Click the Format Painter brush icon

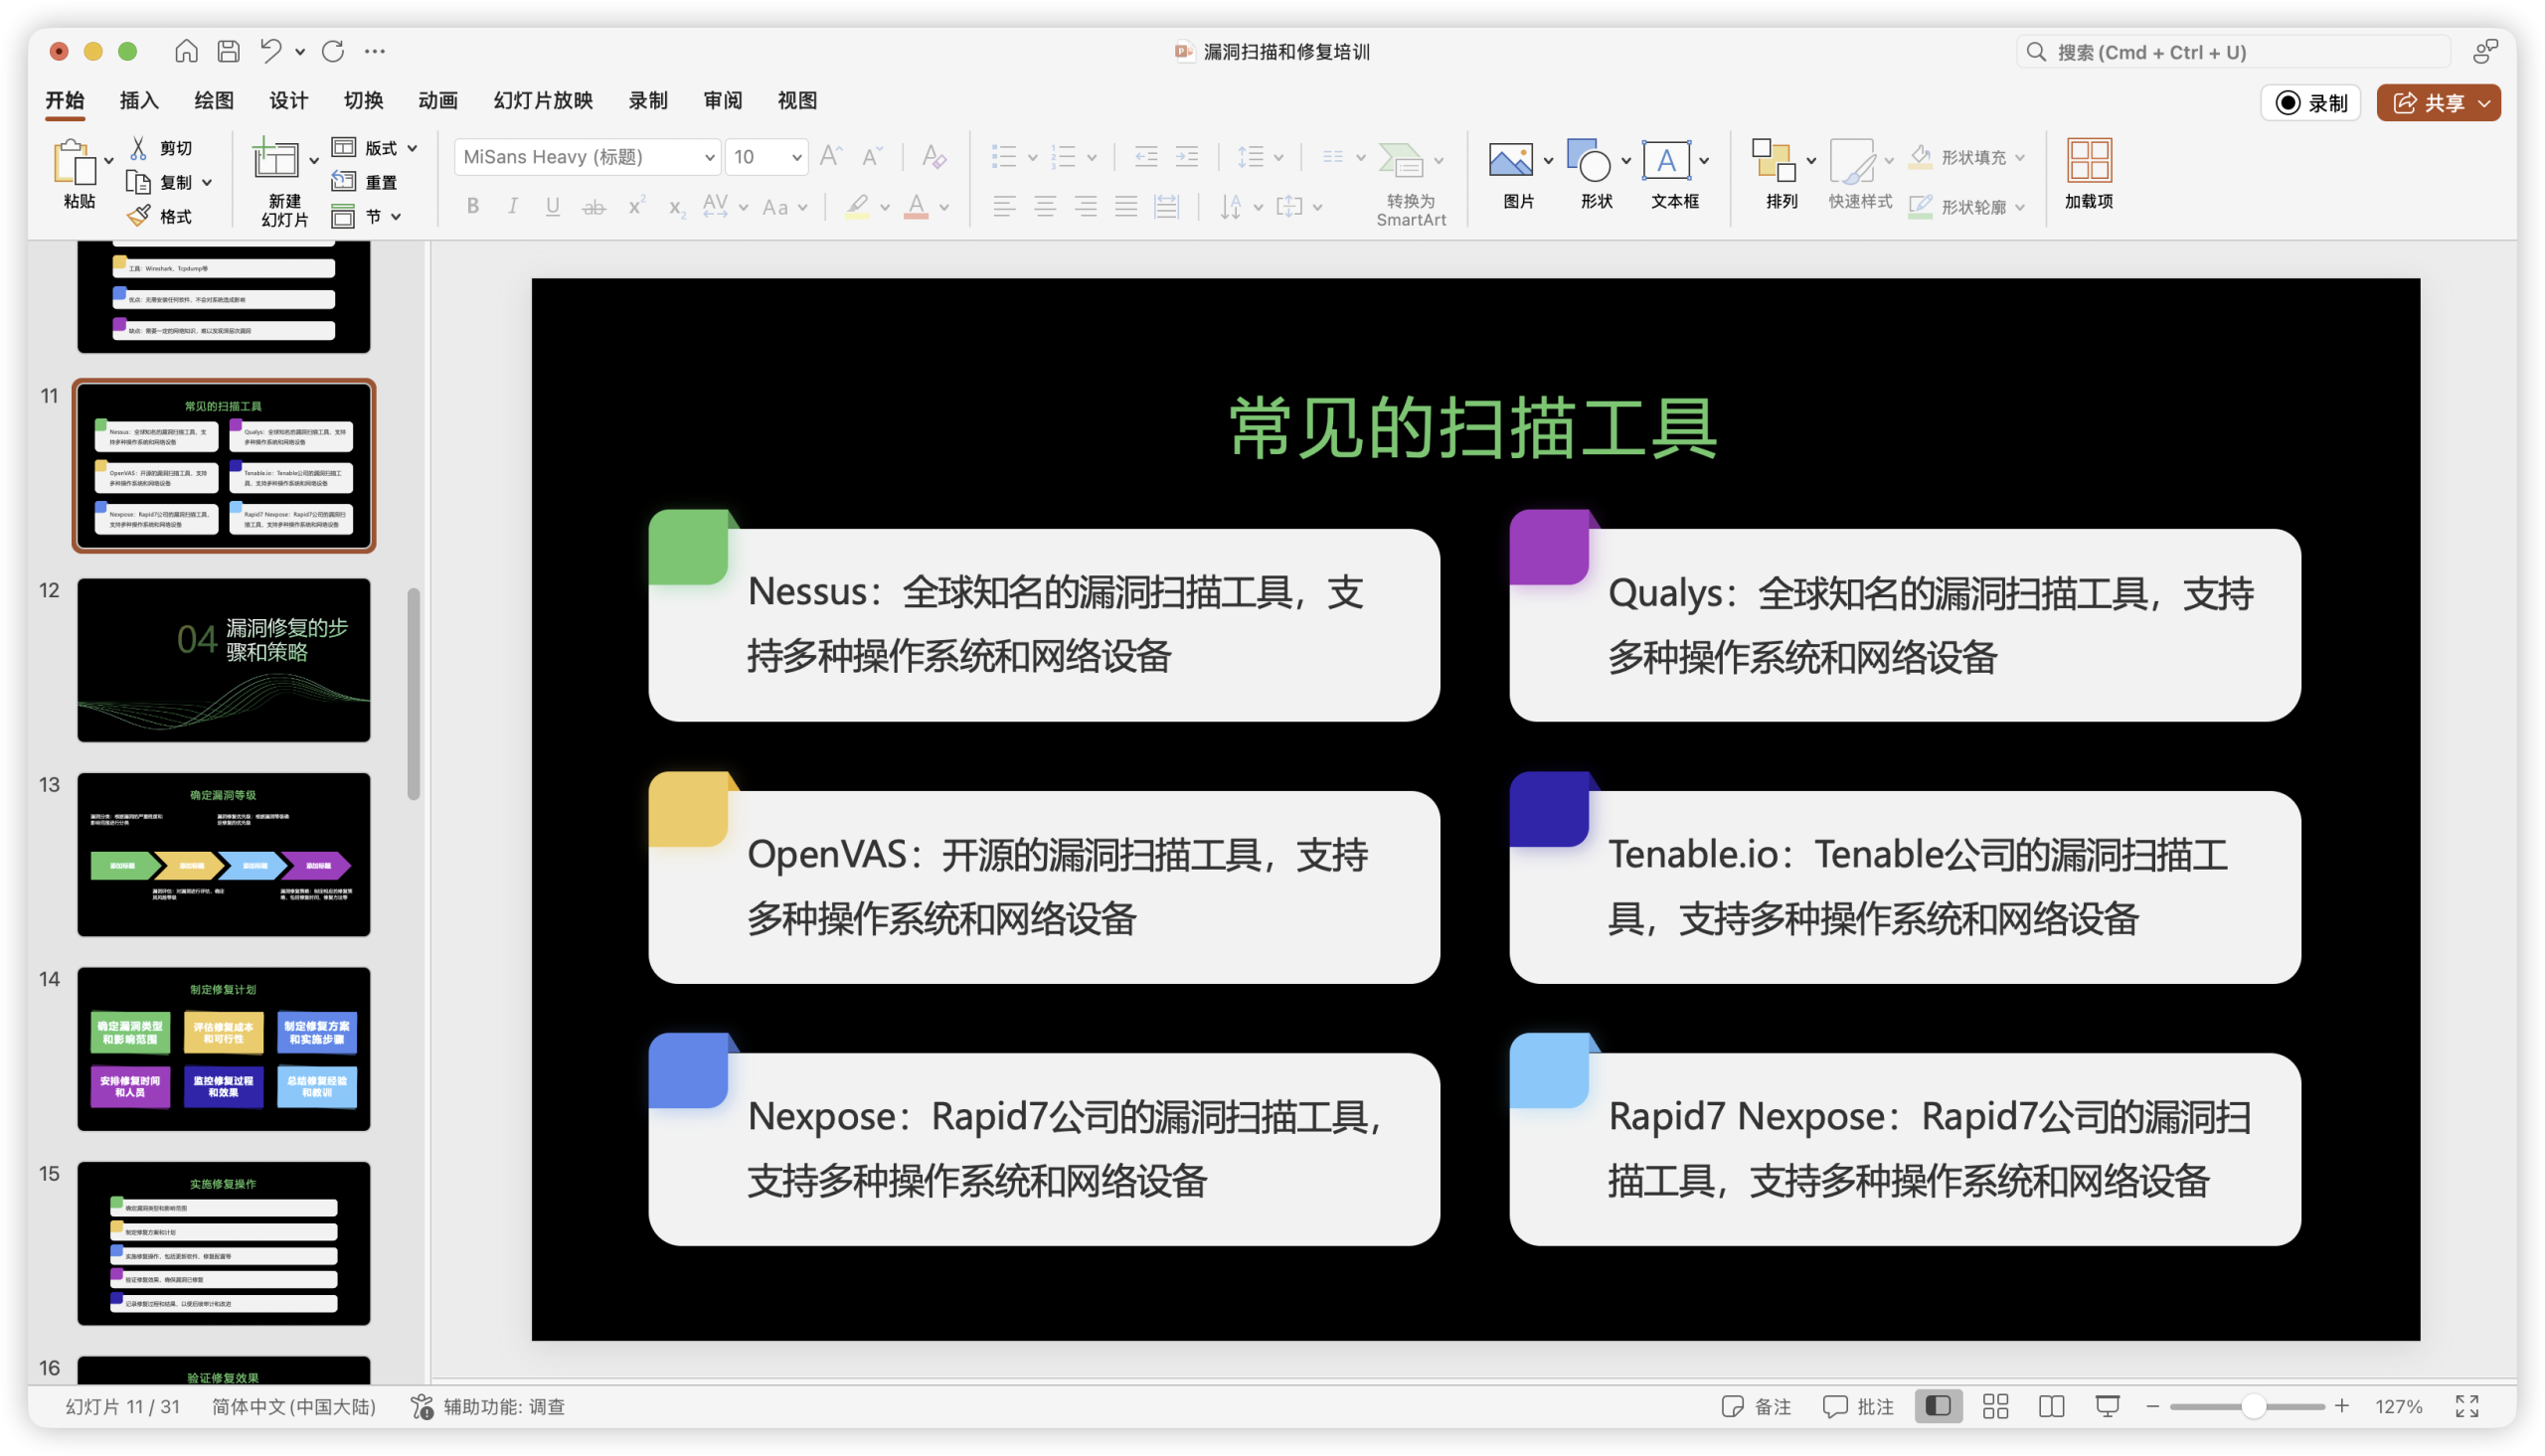click(x=140, y=216)
